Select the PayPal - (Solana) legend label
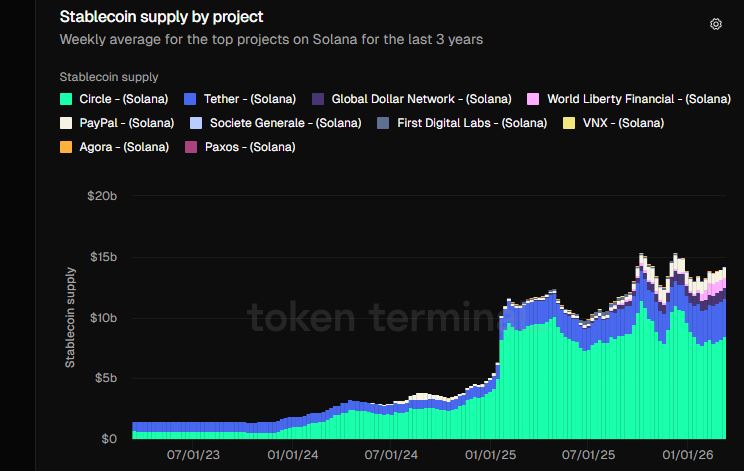Image resolution: width=744 pixels, height=471 pixels. tap(127, 123)
